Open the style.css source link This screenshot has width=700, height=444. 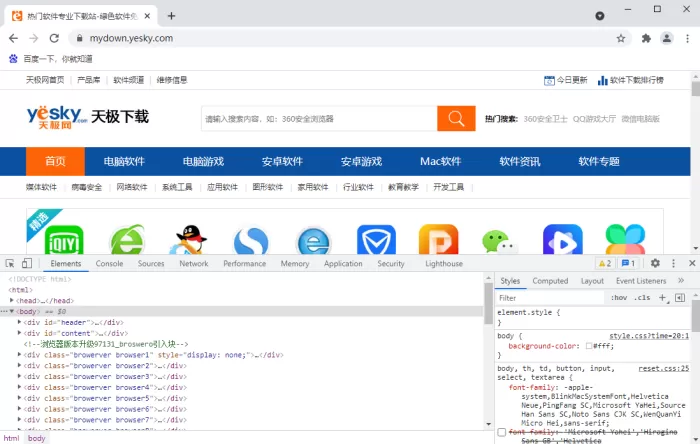[x=649, y=336]
